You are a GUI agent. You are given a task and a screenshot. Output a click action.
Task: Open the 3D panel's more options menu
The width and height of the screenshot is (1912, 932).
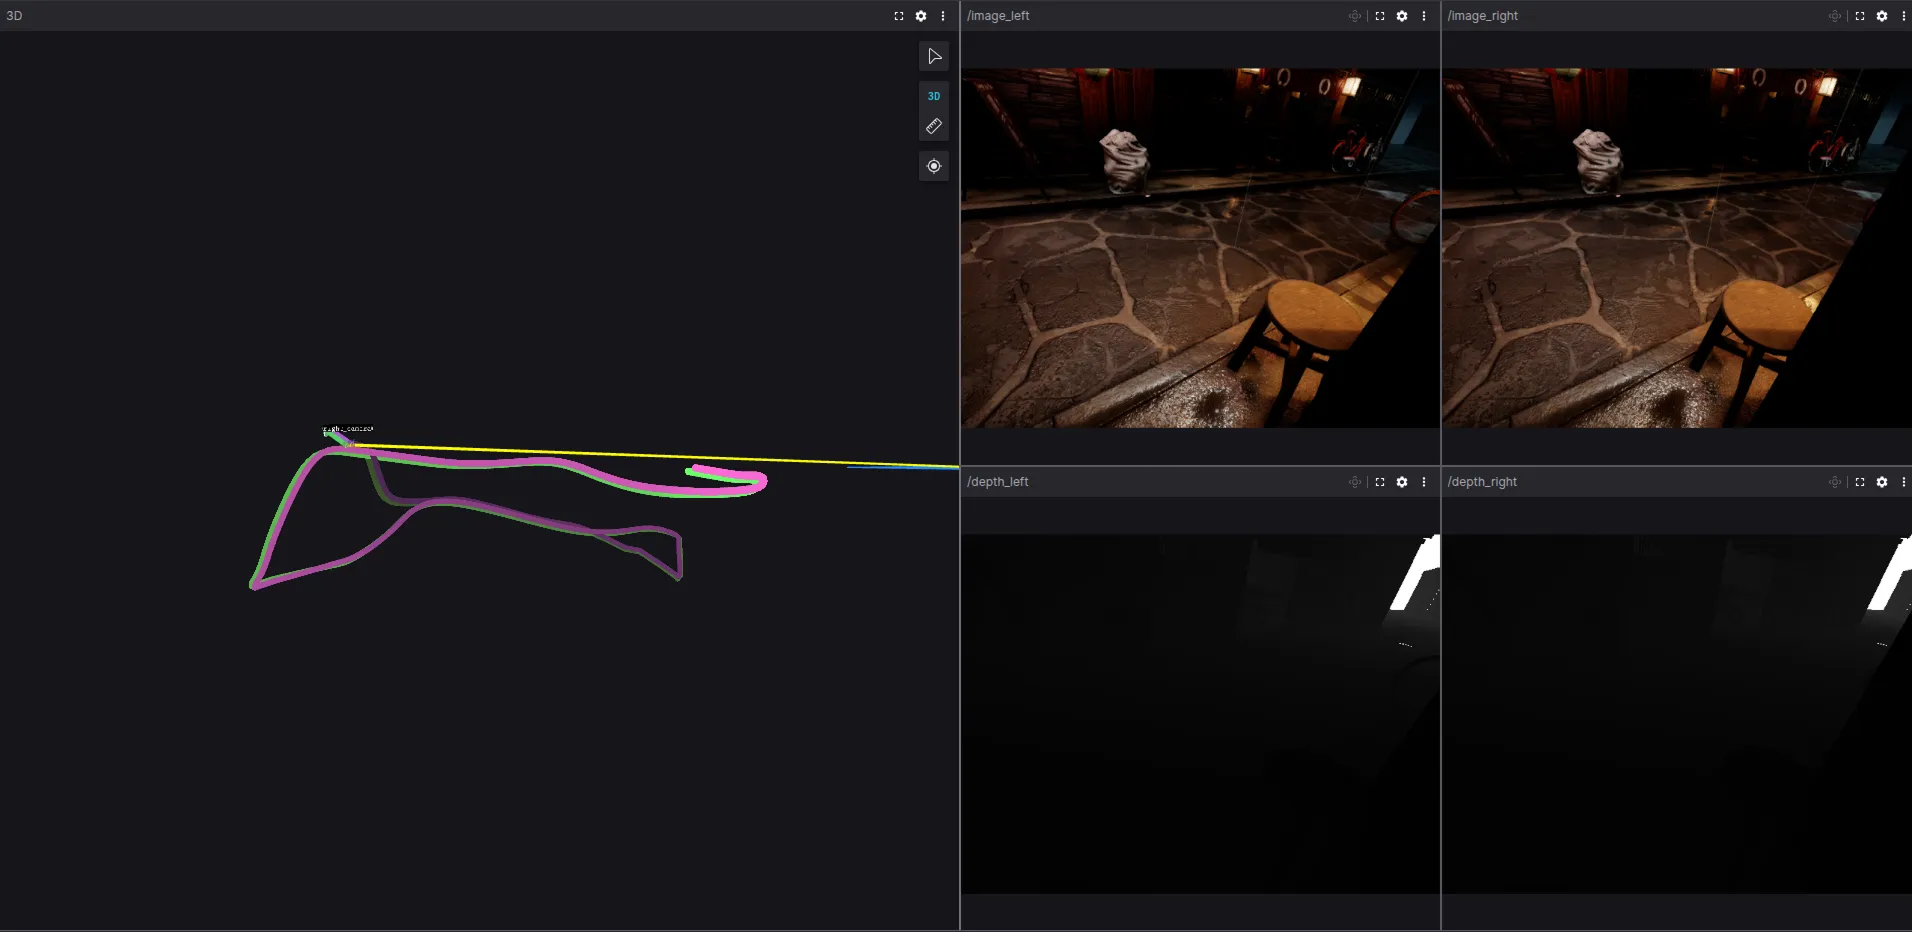[943, 16]
